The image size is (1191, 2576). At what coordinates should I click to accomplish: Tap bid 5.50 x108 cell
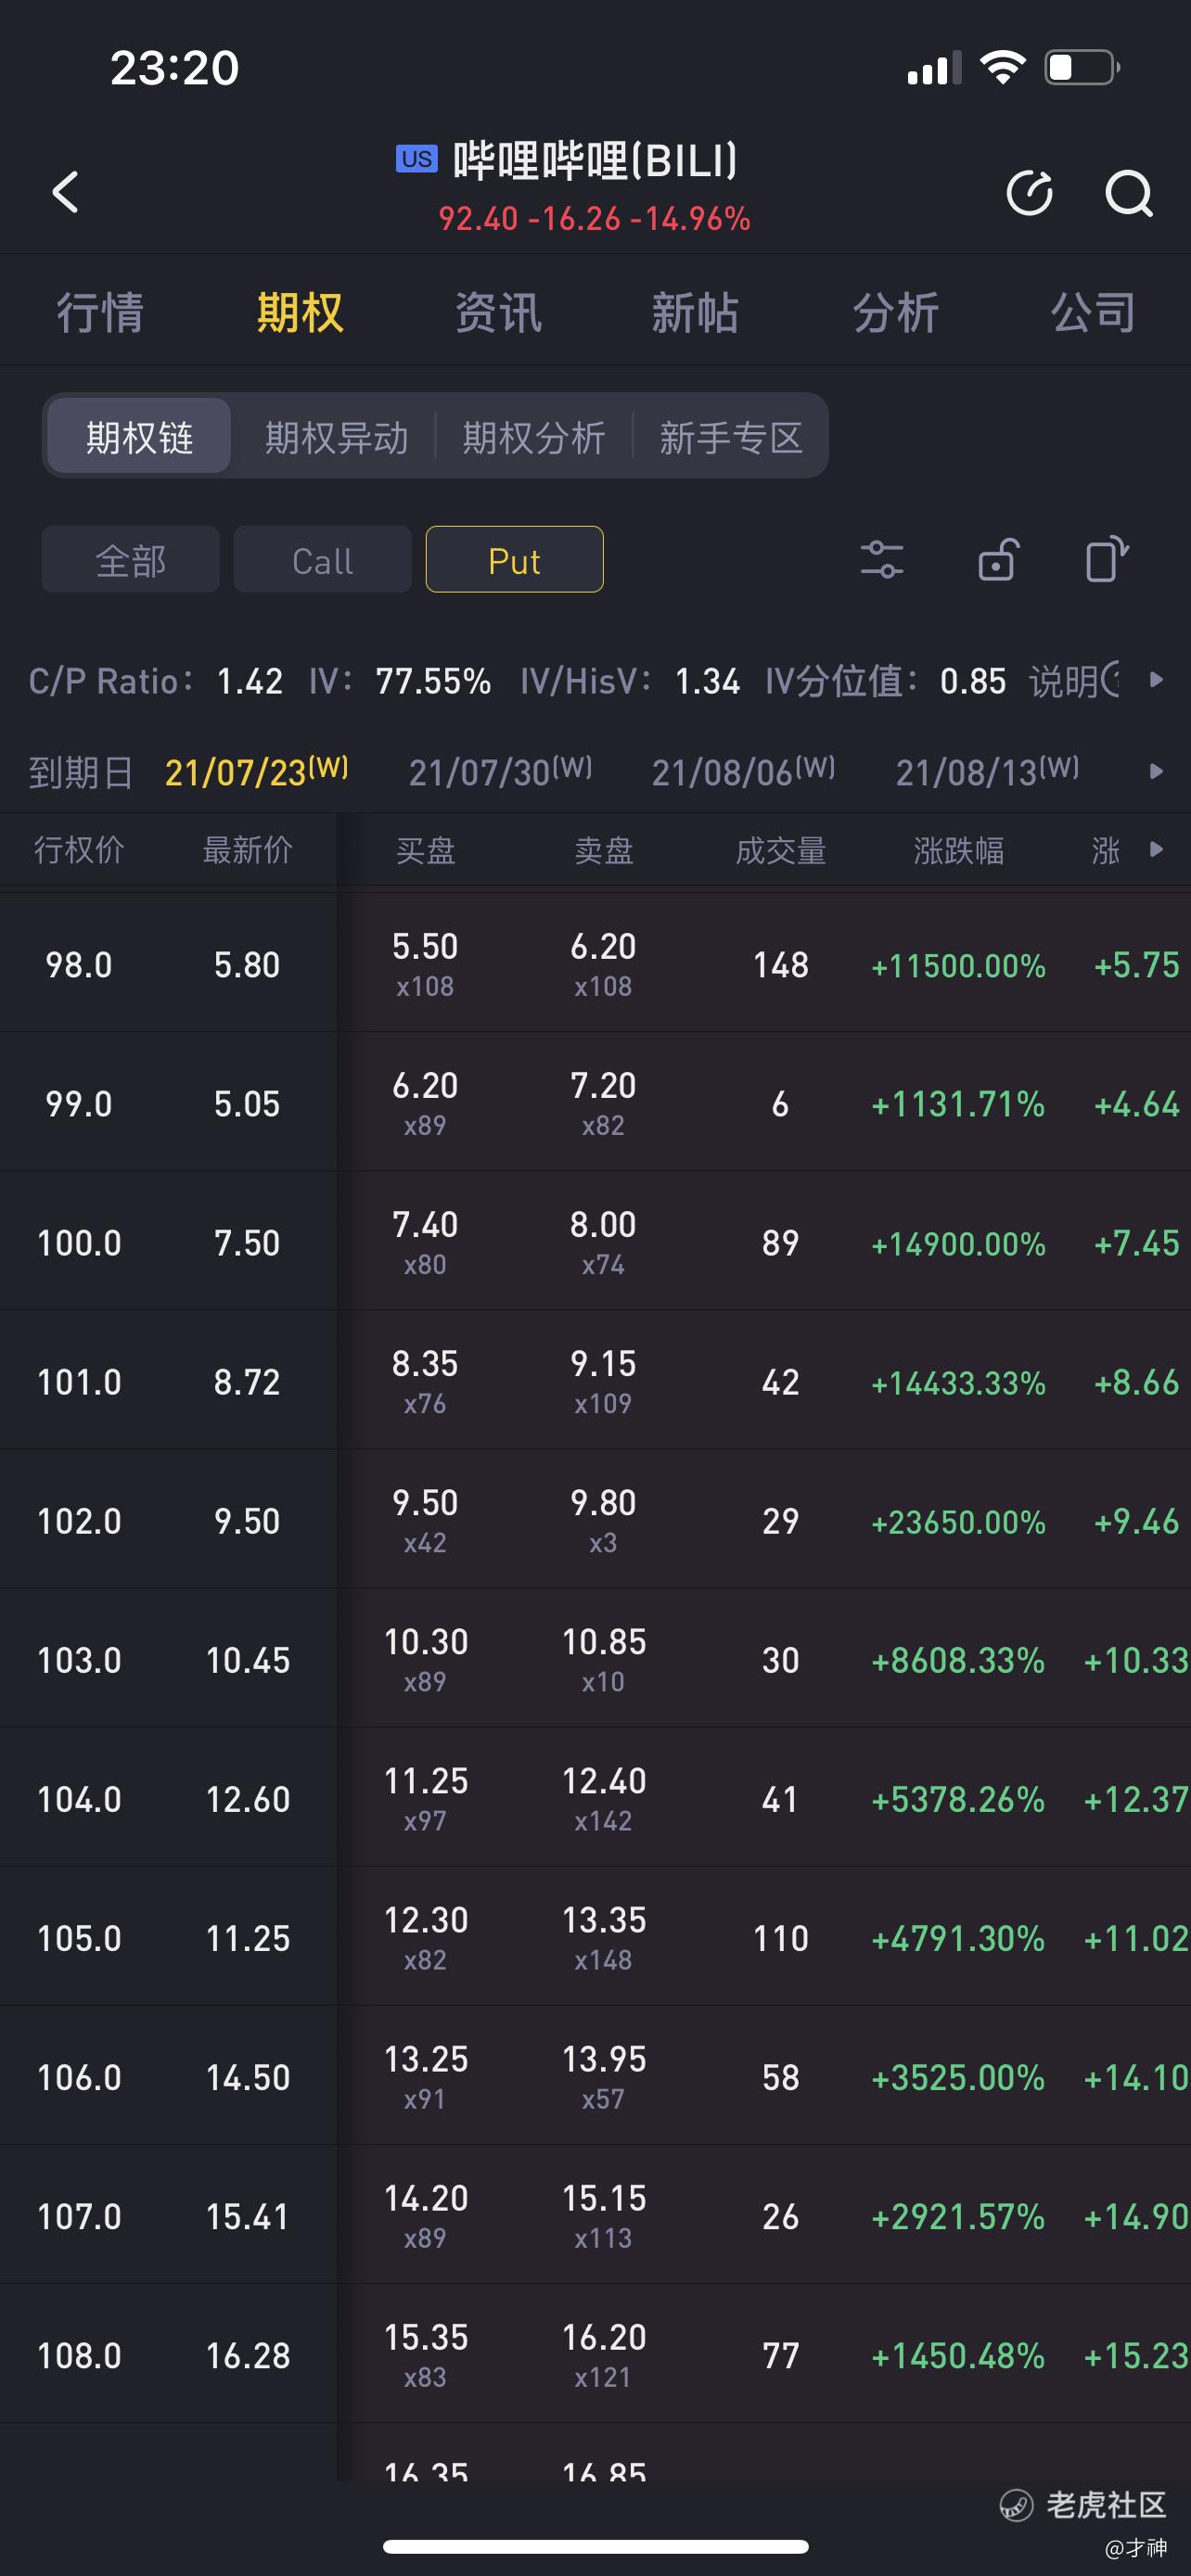(x=425, y=964)
